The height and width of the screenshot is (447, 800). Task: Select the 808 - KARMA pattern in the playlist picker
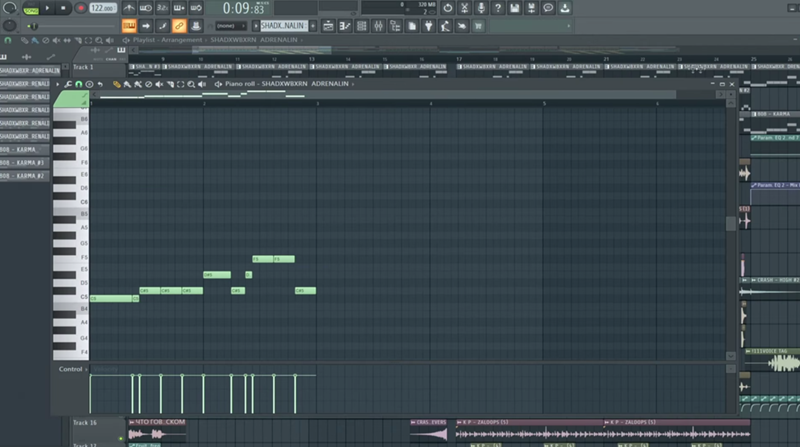(x=24, y=150)
